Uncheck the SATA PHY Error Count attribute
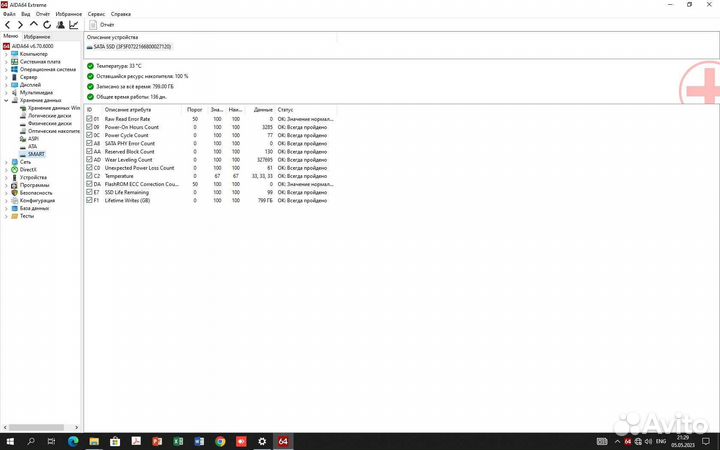 point(89,143)
